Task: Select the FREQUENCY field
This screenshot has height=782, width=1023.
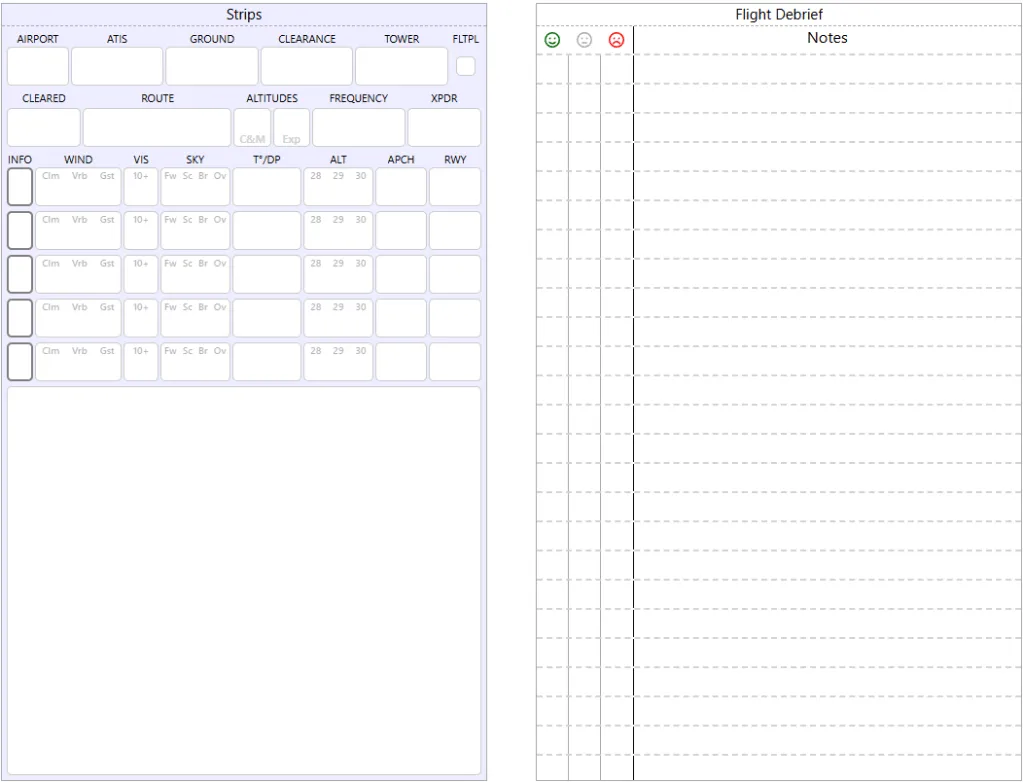Action: tap(358, 128)
